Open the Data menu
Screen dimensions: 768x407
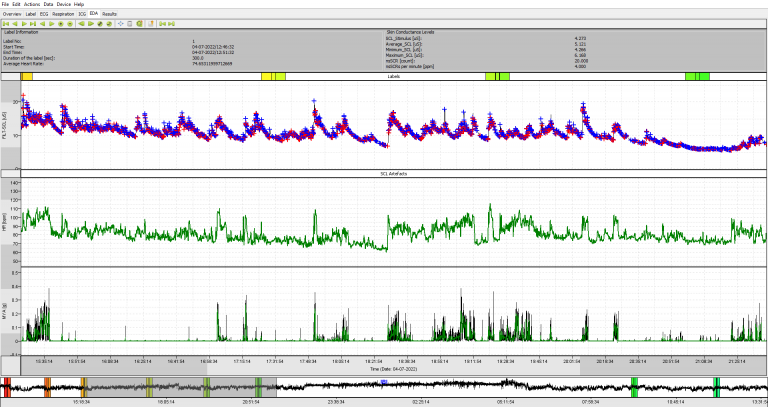[48, 4]
